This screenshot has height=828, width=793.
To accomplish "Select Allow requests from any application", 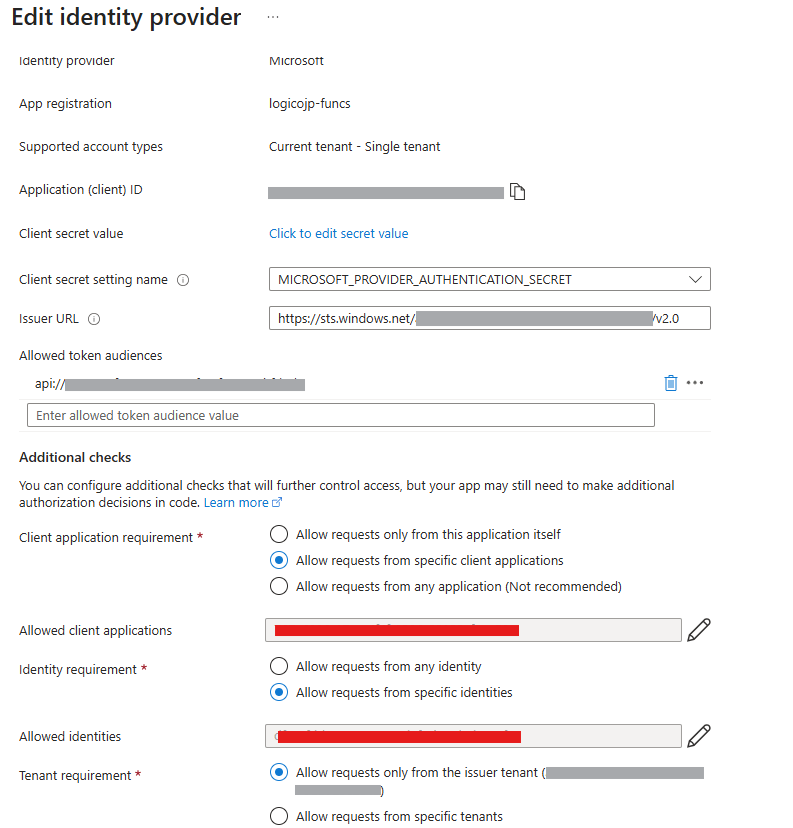I will pyautogui.click(x=279, y=586).
